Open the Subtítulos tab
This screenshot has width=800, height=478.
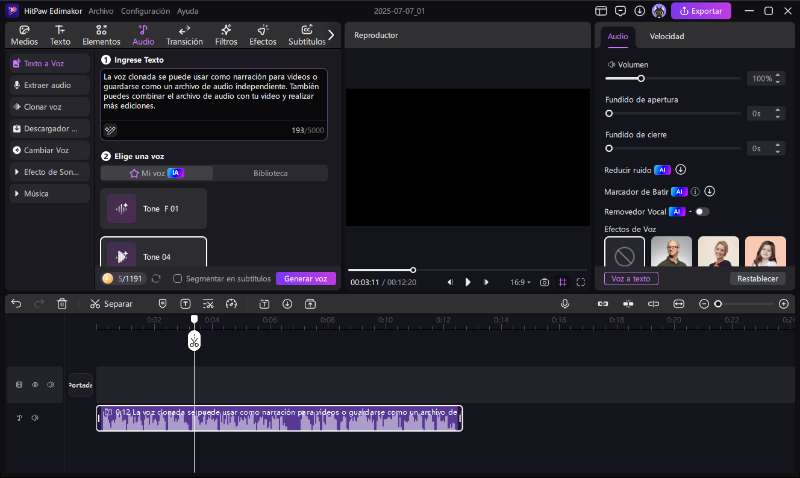[307, 35]
